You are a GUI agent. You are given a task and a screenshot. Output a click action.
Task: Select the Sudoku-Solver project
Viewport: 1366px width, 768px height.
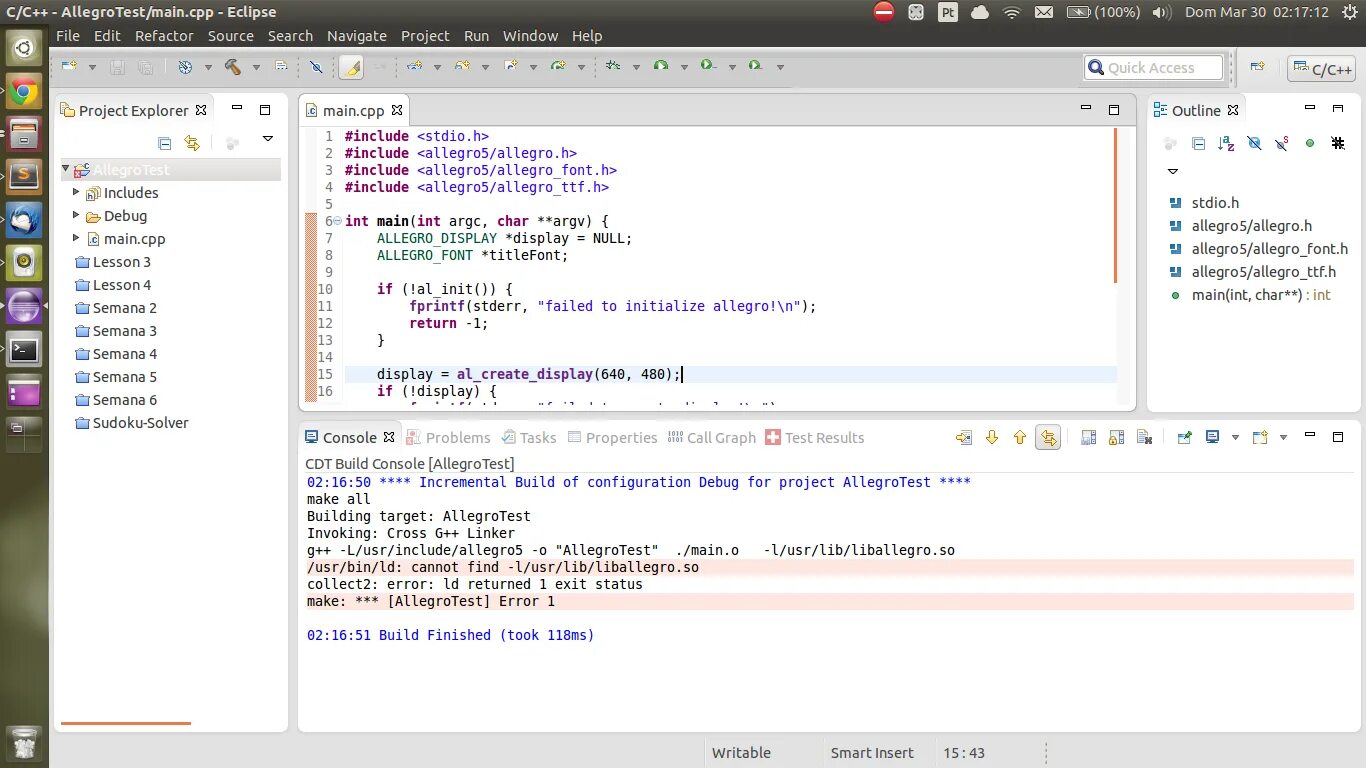(x=140, y=422)
